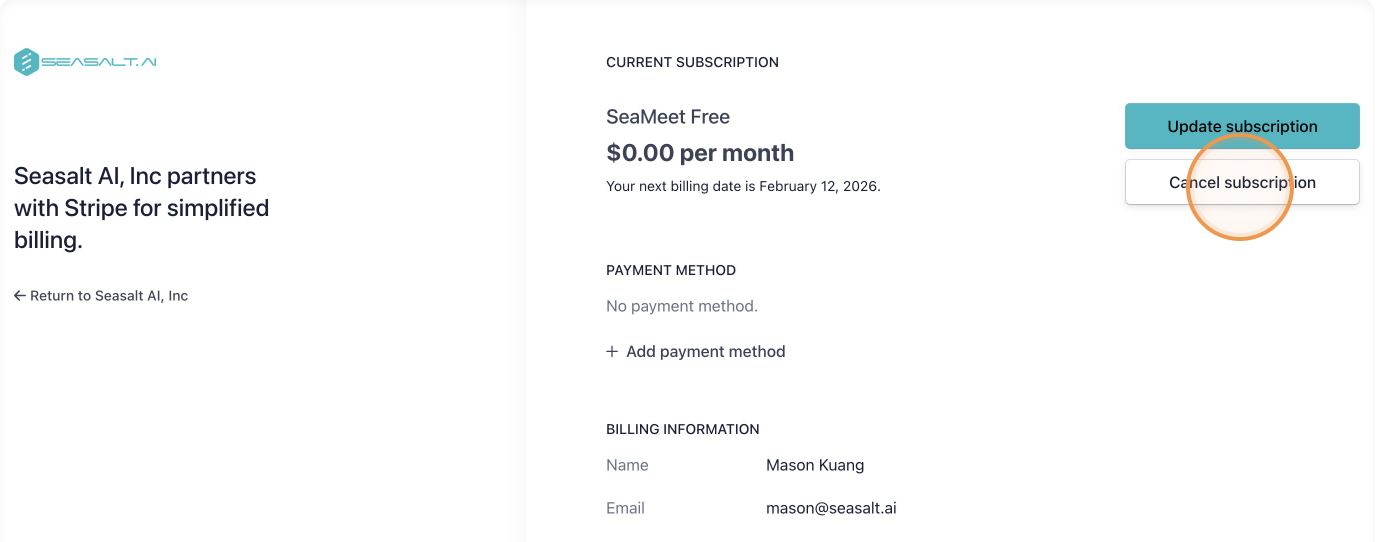Click the next billing date text
The image size is (1390, 542).
(x=743, y=186)
